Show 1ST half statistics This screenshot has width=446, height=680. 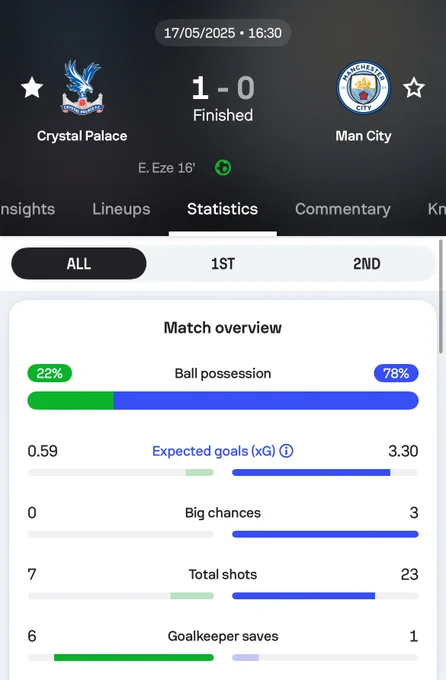point(223,263)
